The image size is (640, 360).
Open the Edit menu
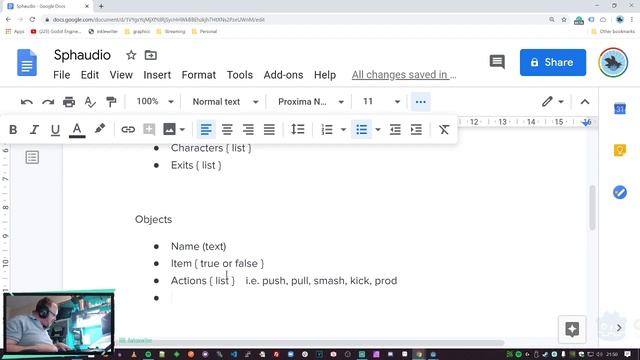tap(90, 75)
